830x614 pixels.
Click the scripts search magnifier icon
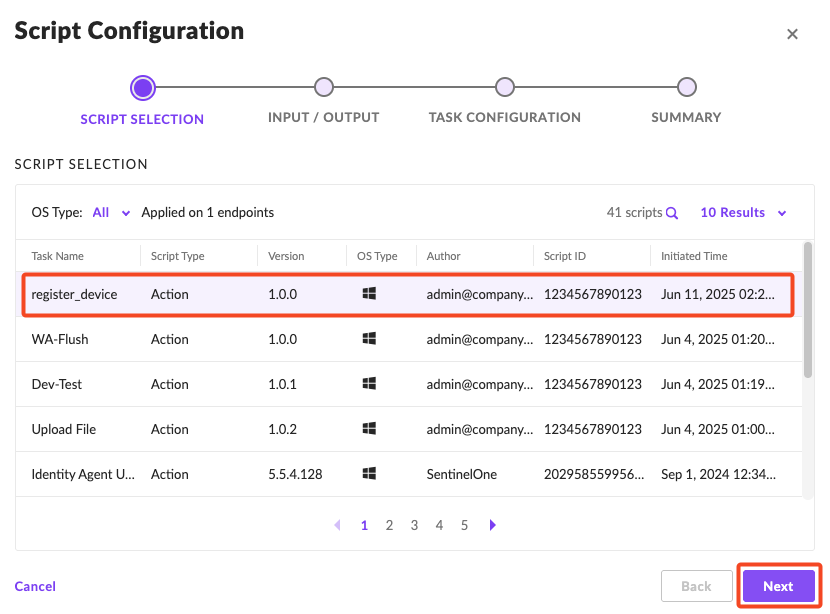click(672, 213)
